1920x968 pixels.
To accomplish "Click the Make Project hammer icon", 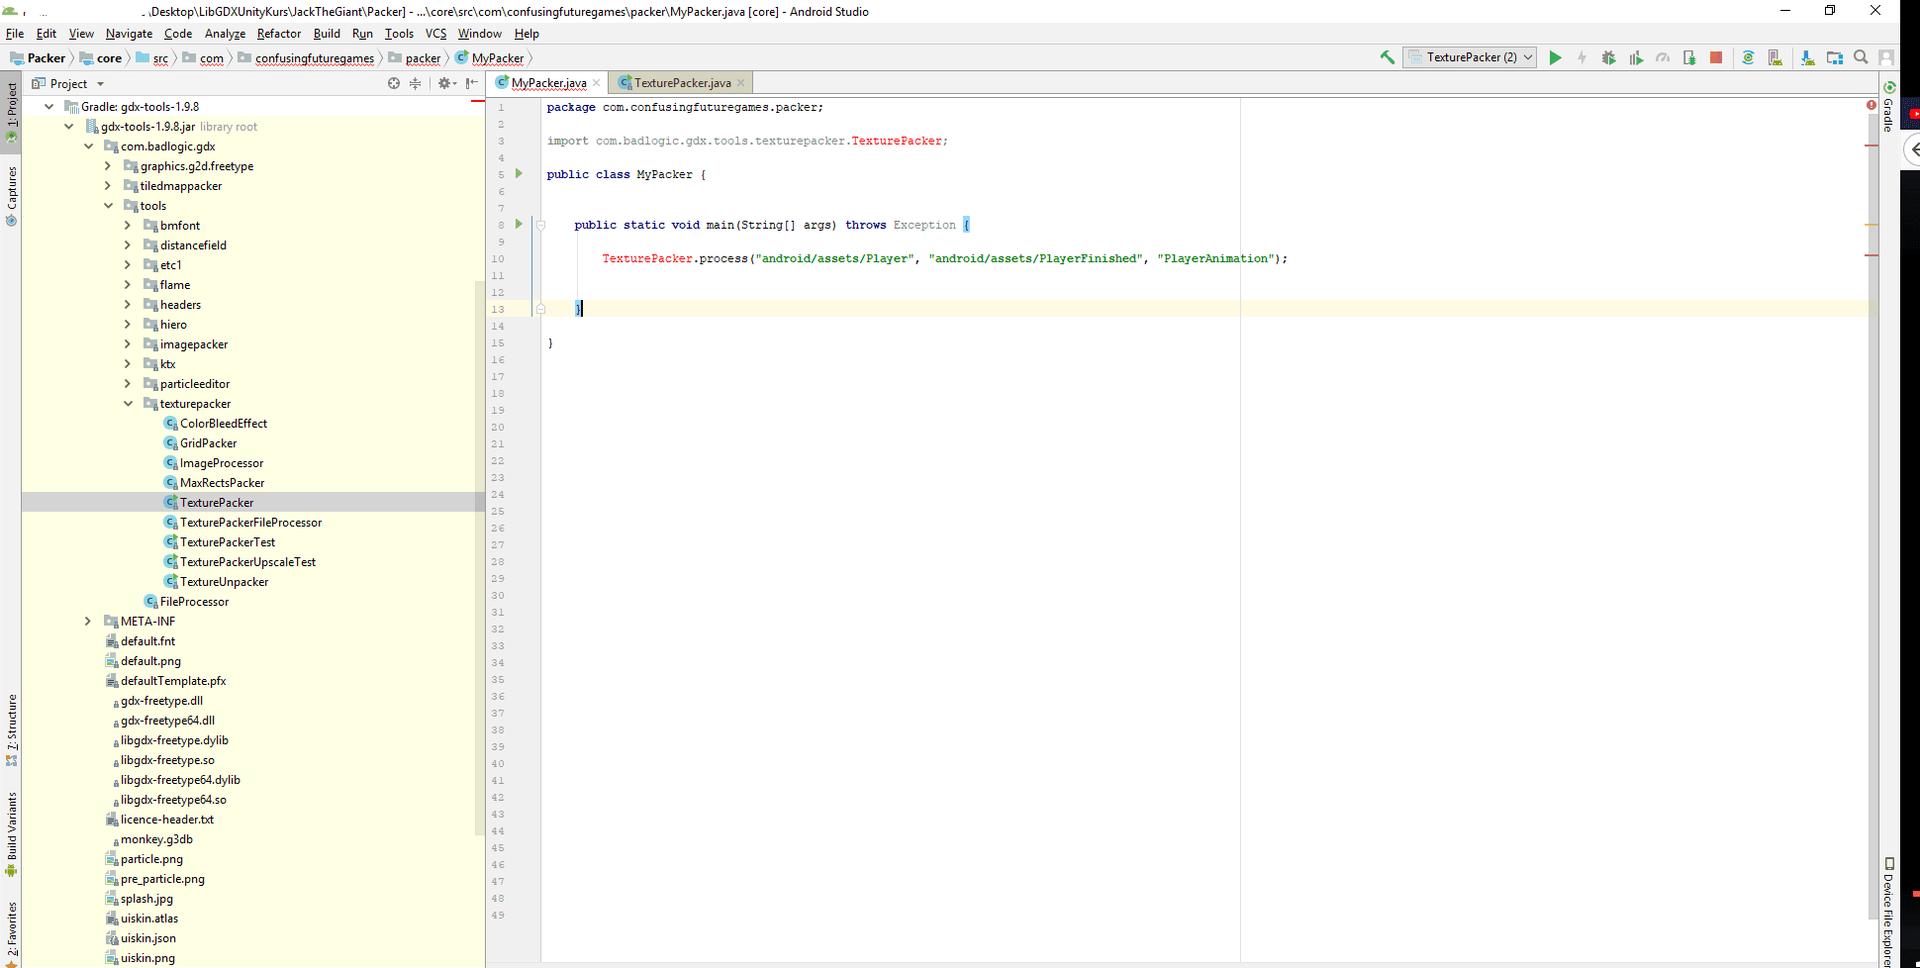I will click(1387, 58).
